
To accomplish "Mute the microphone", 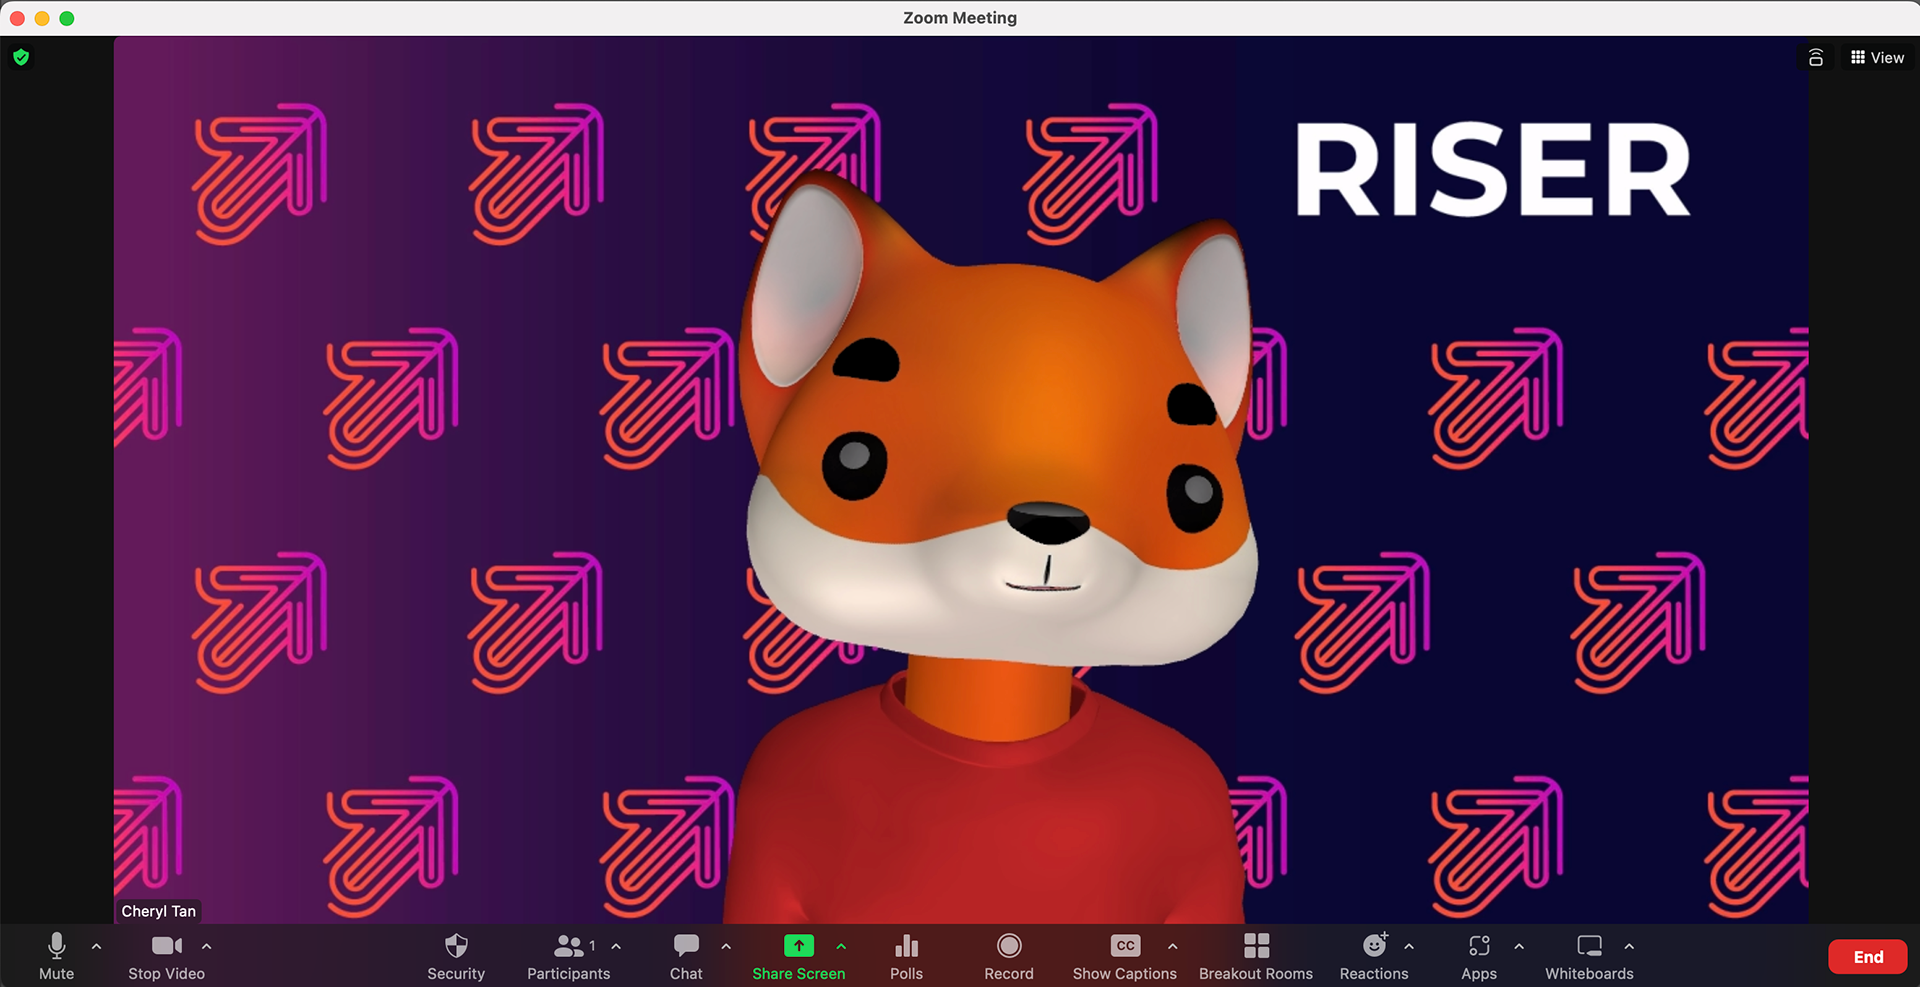I will coord(57,956).
